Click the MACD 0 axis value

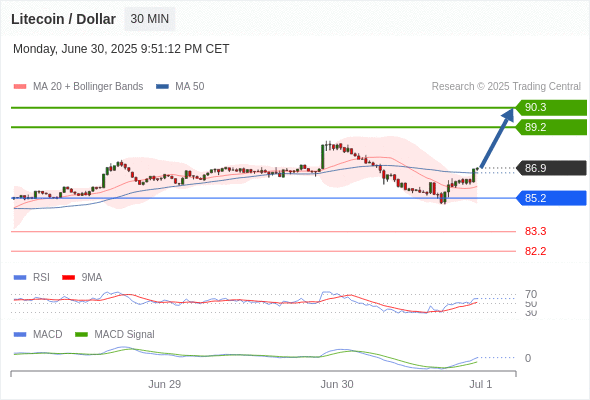[528, 358]
